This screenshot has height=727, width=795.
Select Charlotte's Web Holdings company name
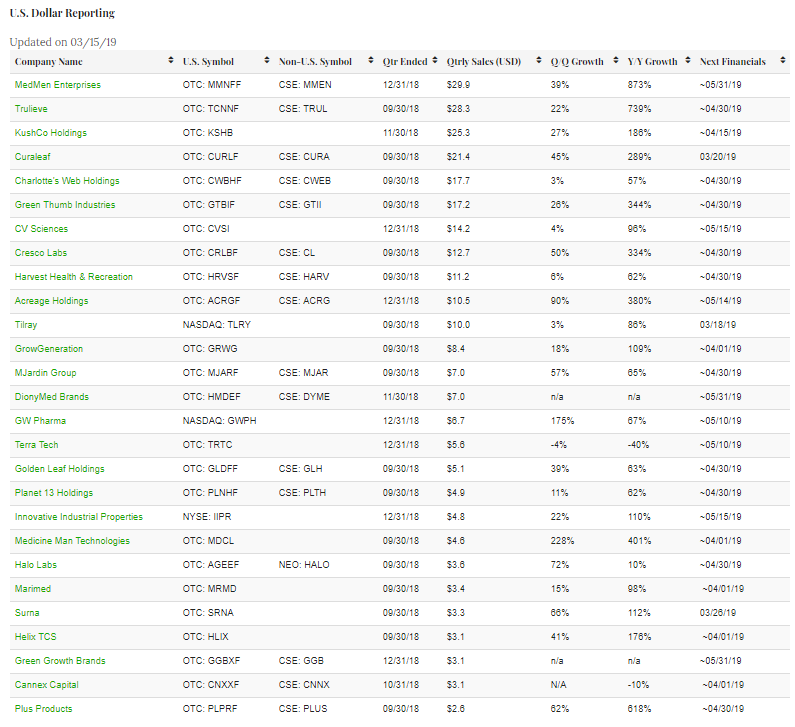[67, 181]
